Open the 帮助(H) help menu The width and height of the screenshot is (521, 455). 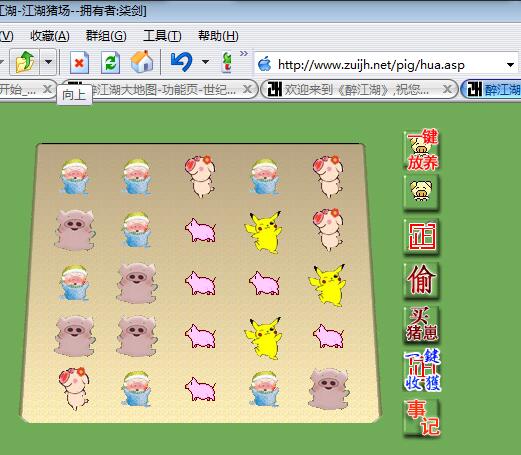click(x=218, y=36)
